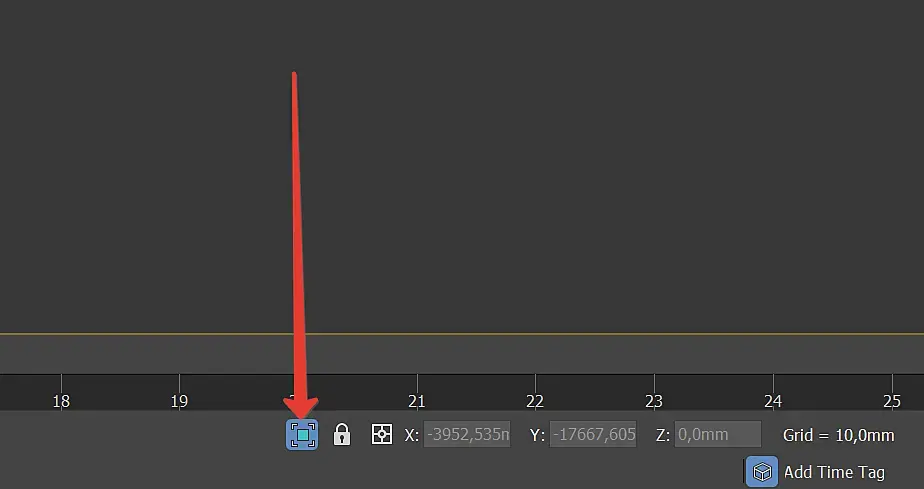Jump to frame 19 on the track bar
This screenshot has height=489, width=924.
pyautogui.click(x=179, y=401)
